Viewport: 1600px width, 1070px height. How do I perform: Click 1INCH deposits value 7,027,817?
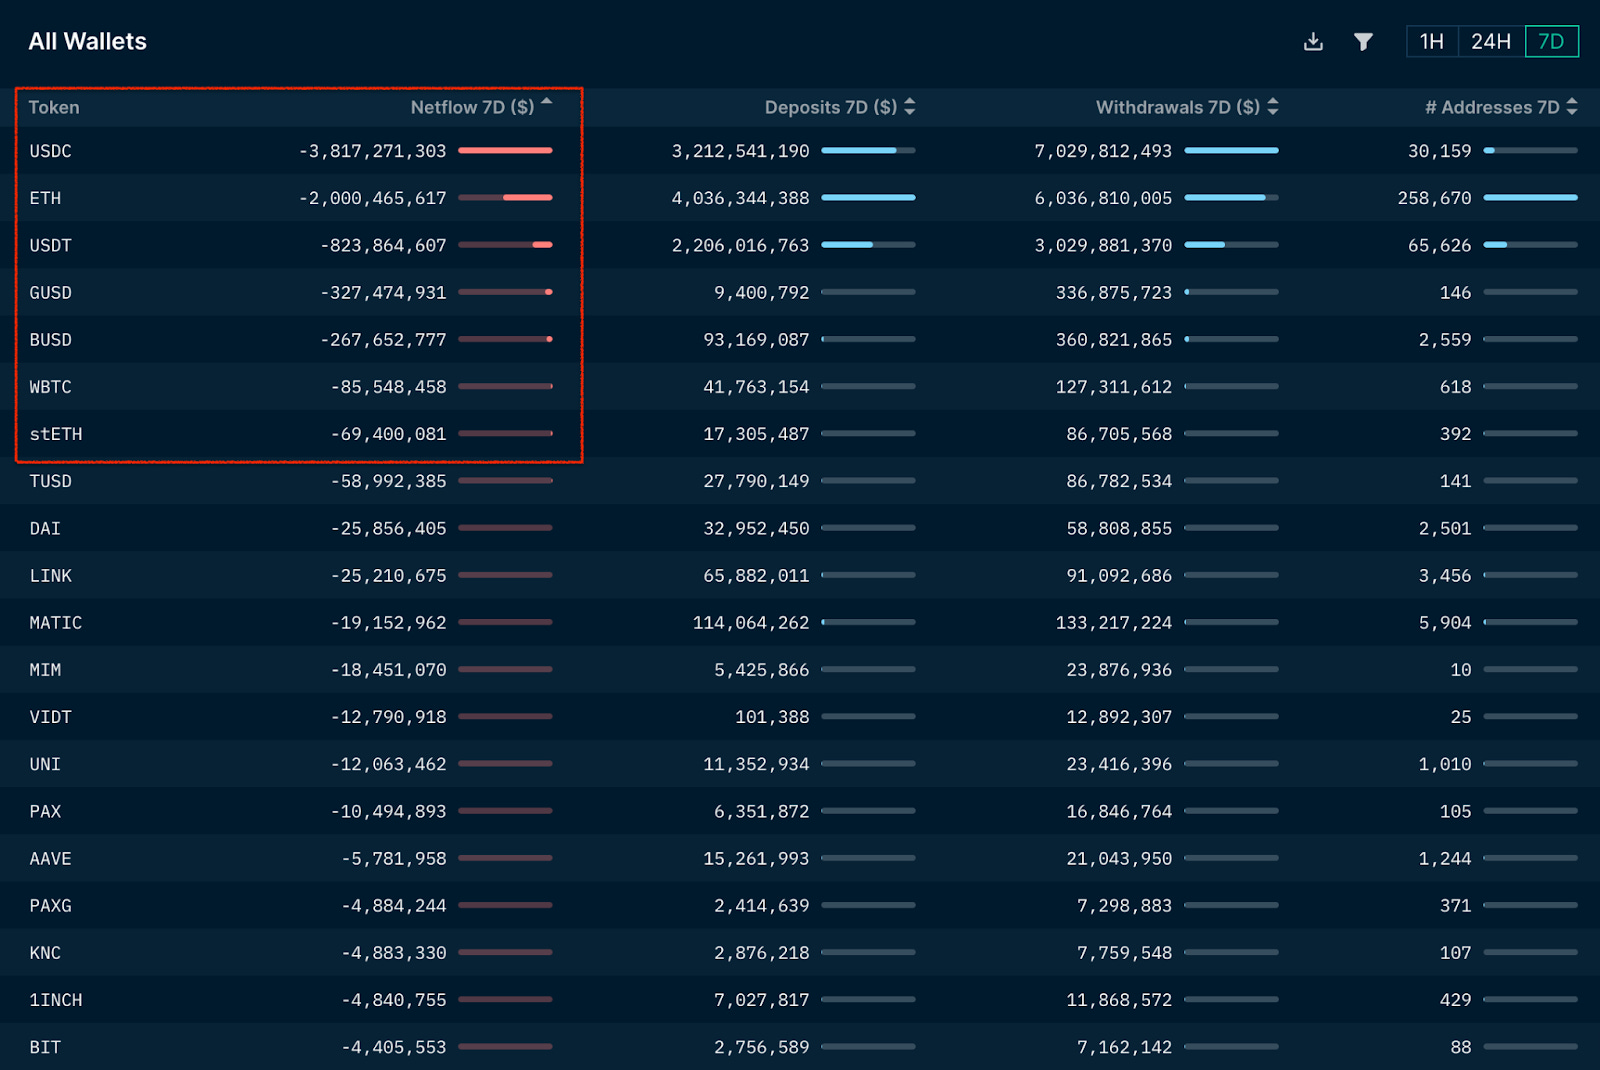(761, 1000)
